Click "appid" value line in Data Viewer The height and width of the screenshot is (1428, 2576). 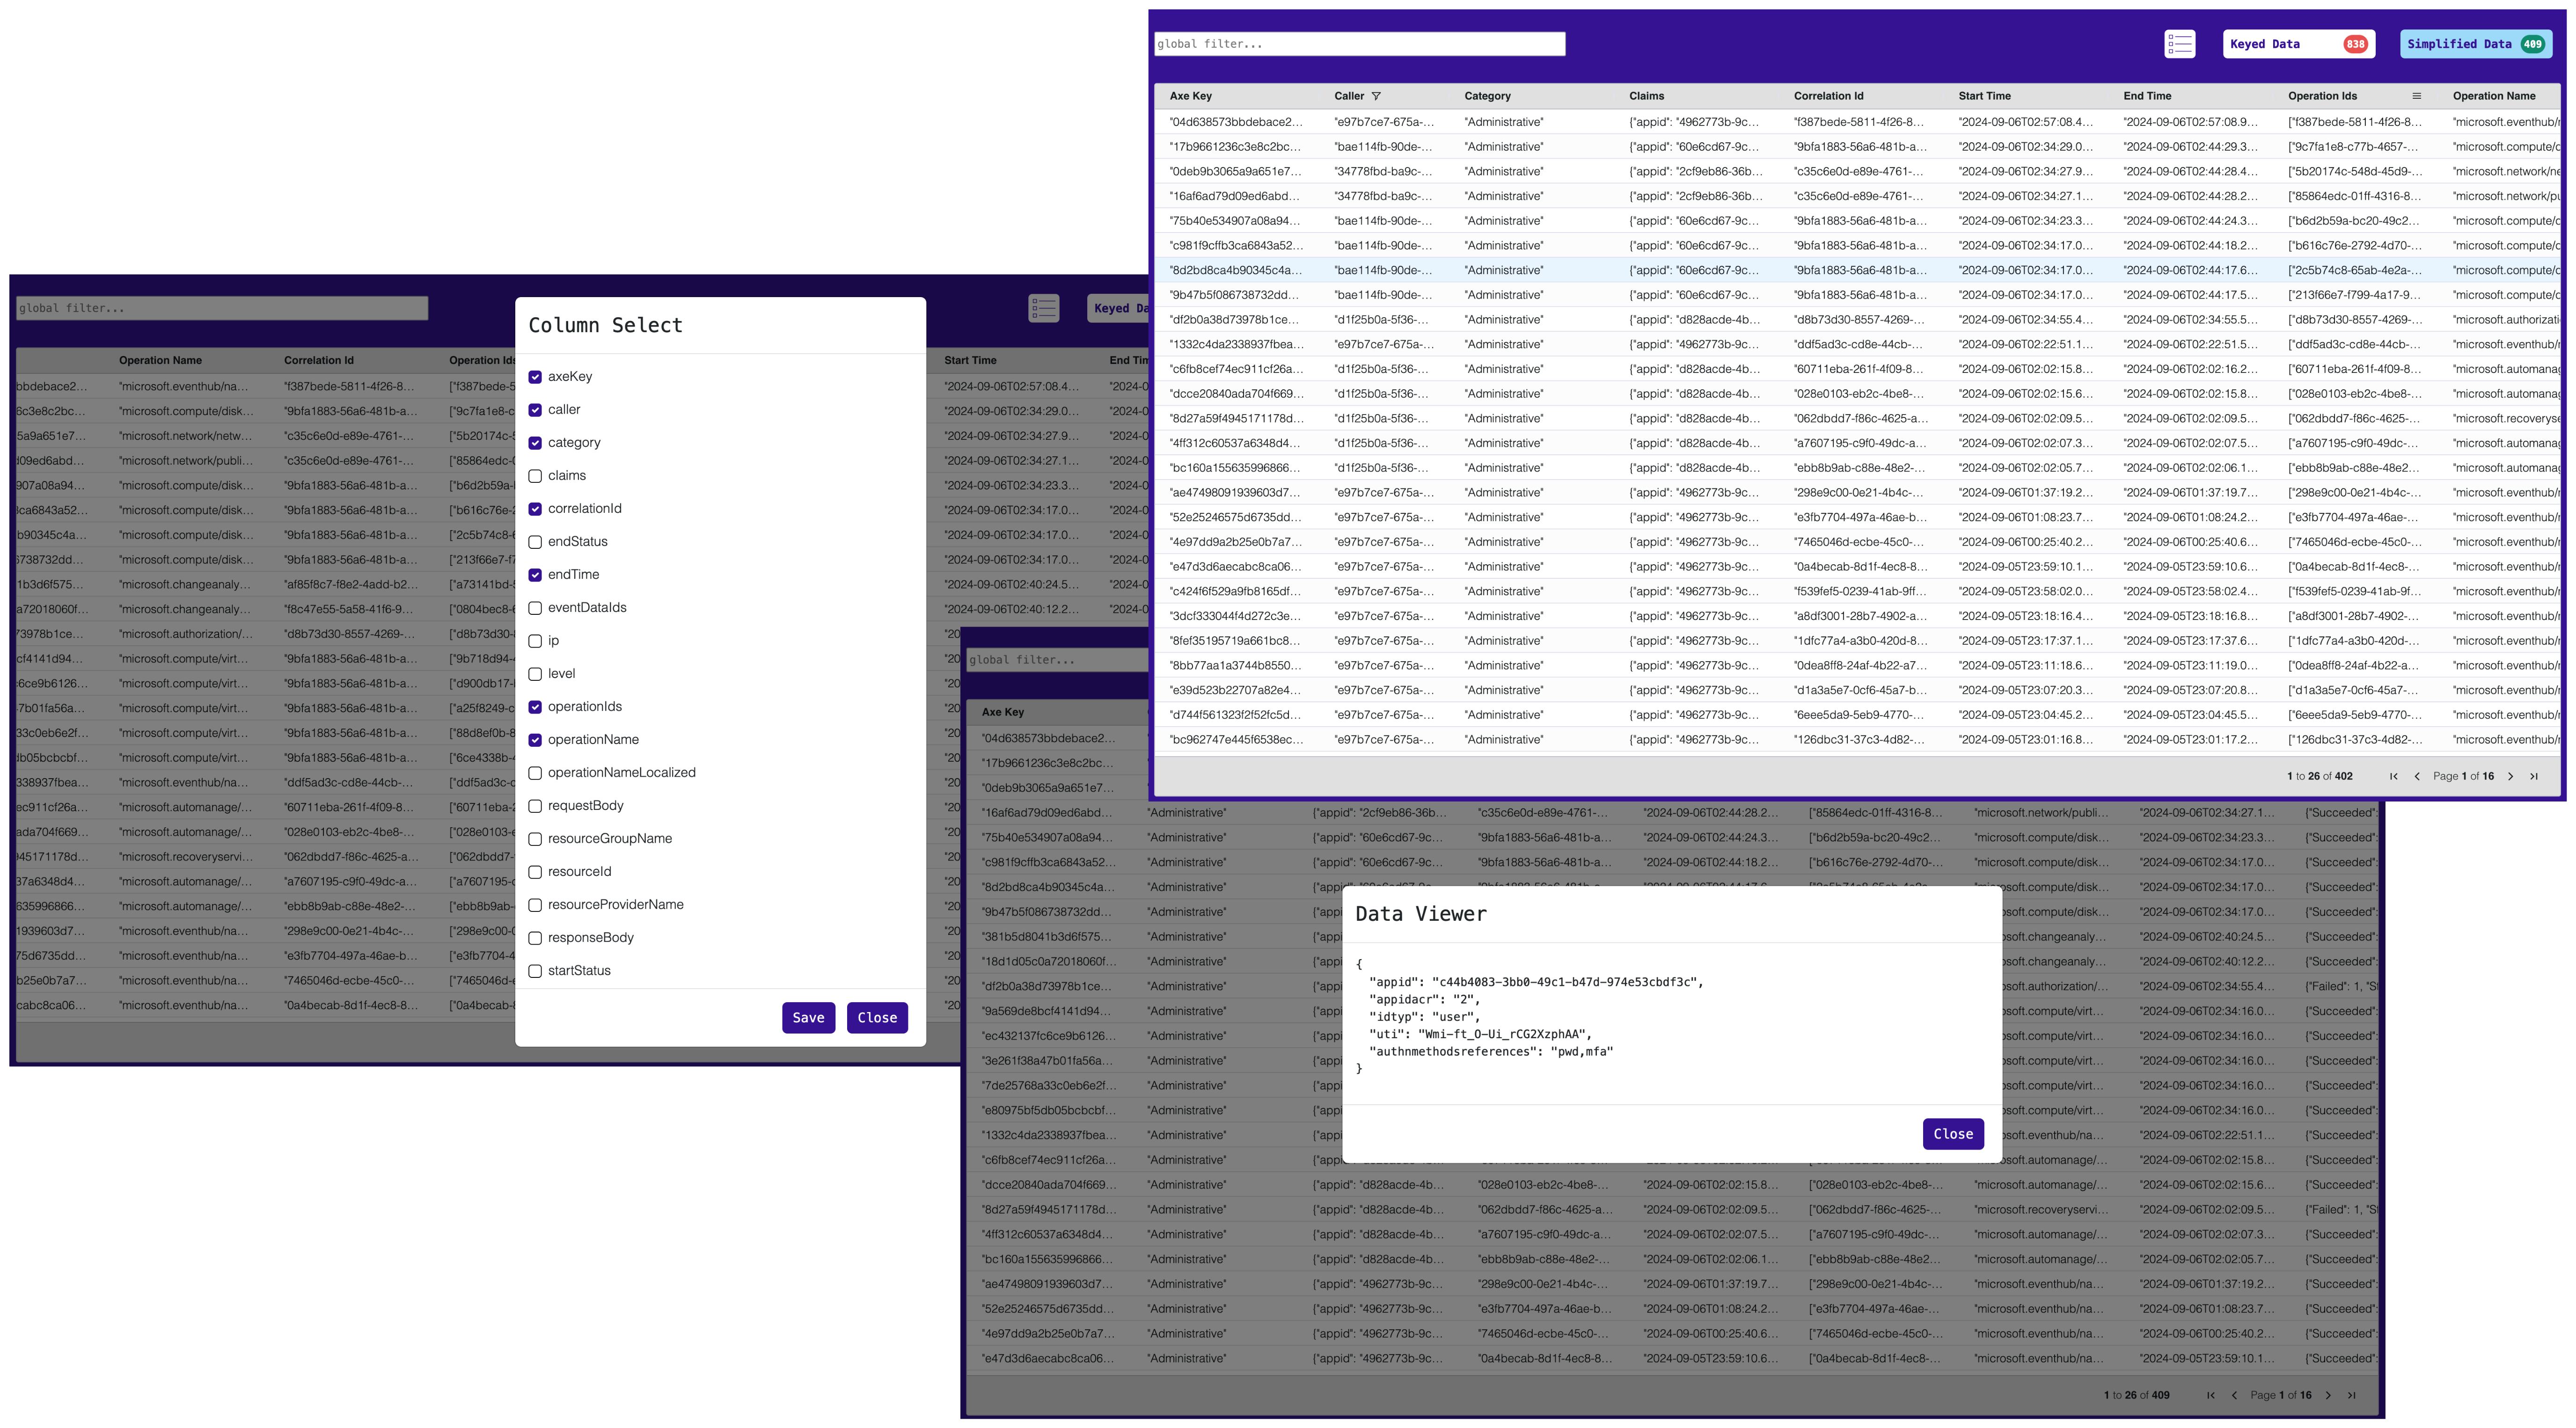(1536, 982)
